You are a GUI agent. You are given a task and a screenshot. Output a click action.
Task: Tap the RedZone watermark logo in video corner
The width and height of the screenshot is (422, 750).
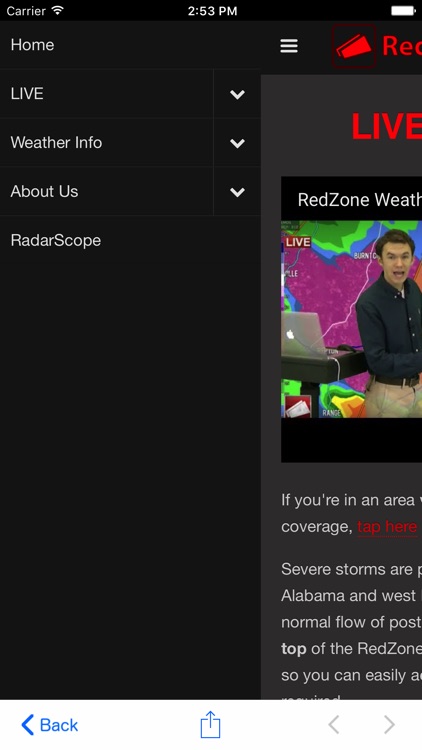[298, 407]
